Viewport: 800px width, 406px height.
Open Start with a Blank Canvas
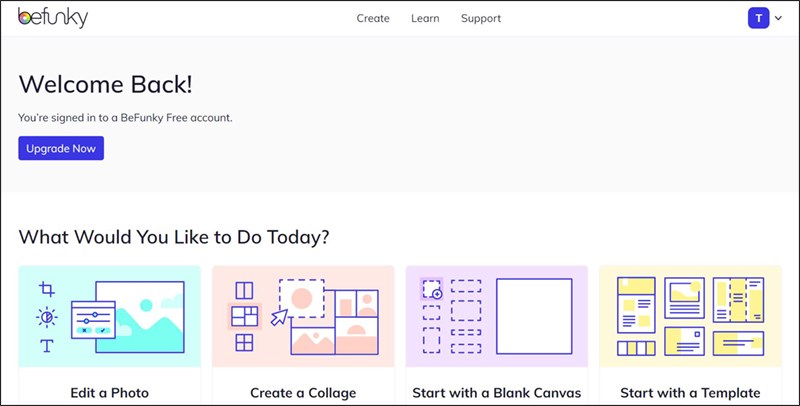[497, 393]
